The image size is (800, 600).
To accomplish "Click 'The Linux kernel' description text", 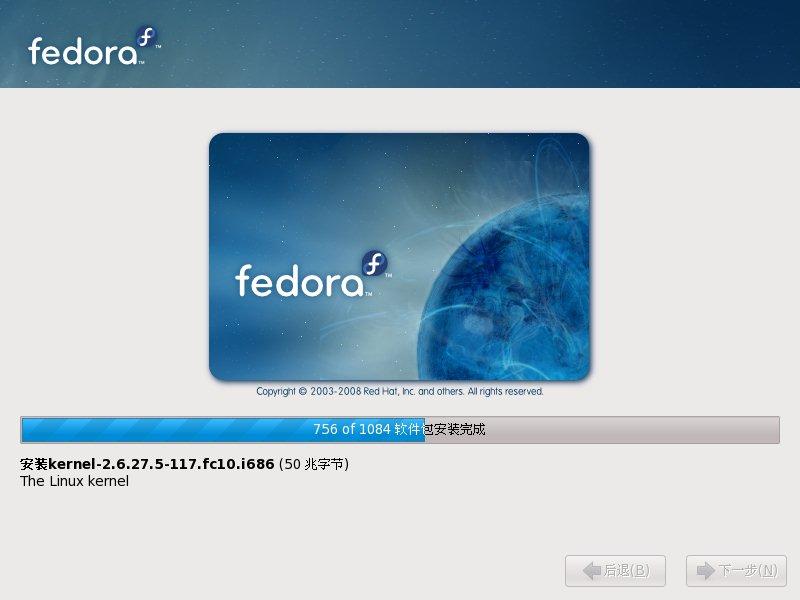I will click(74, 481).
